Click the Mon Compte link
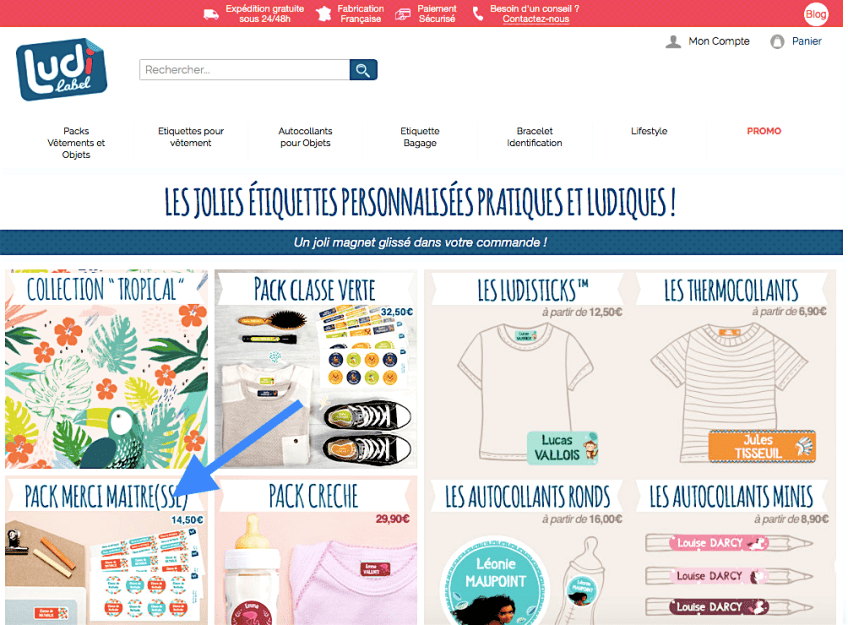 [x=719, y=41]
